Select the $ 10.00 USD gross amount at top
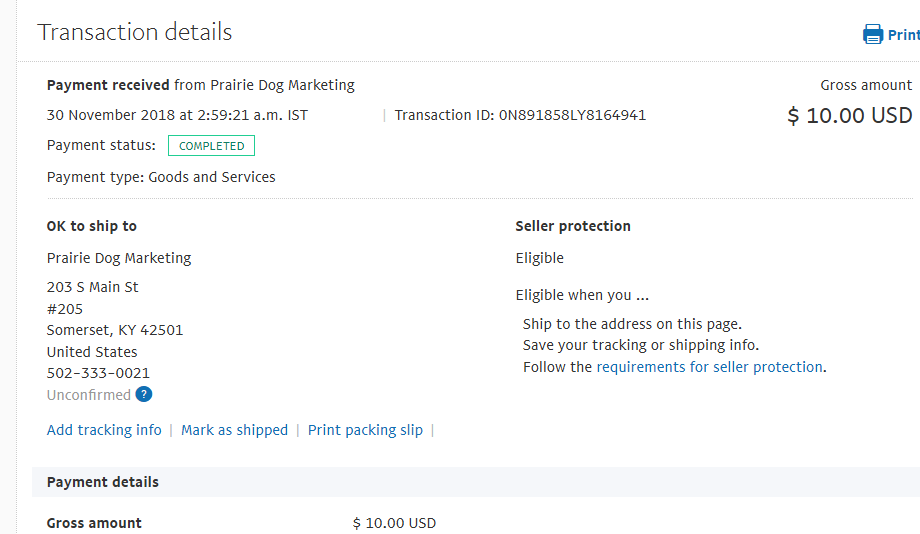The image size is (920, 534). 850,116
